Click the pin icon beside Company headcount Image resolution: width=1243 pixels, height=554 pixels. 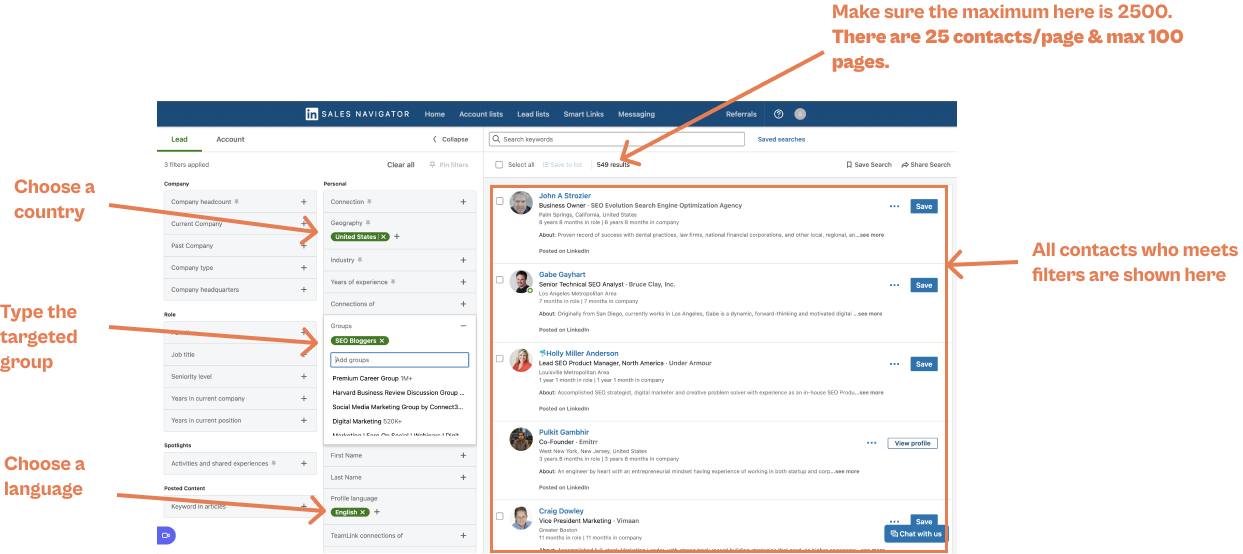[236, 202]
